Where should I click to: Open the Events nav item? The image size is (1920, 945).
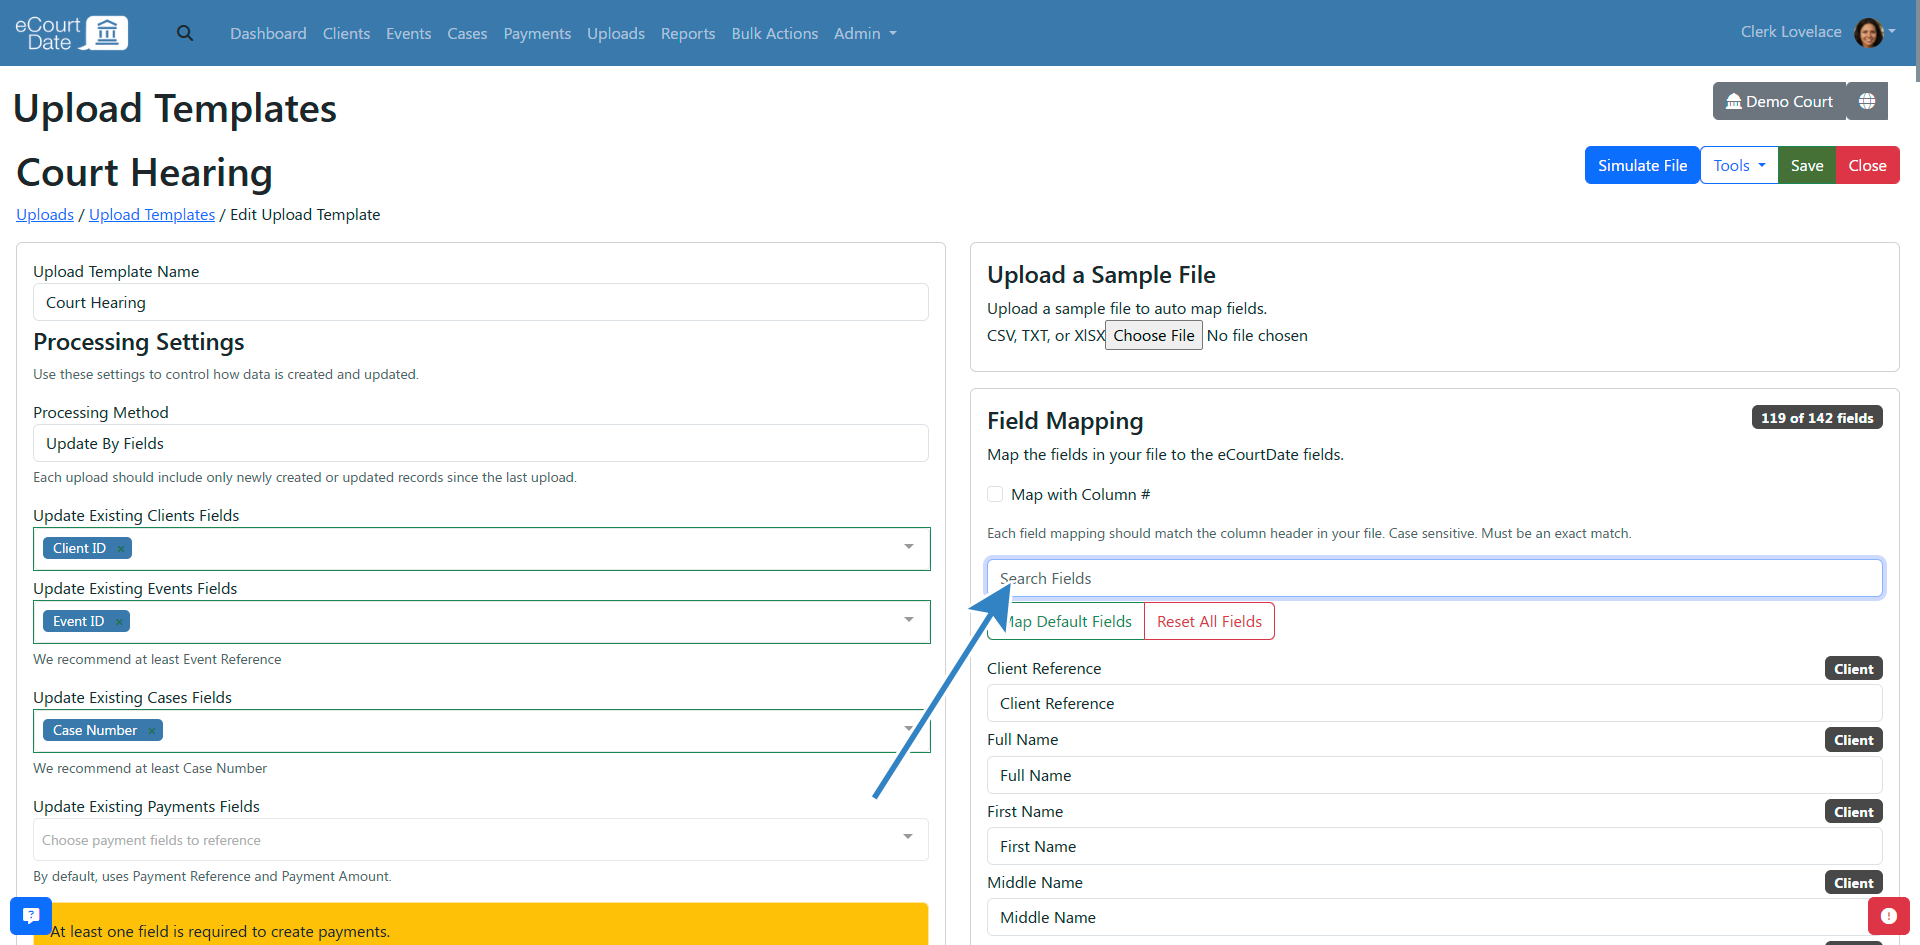tap(408, 33)
